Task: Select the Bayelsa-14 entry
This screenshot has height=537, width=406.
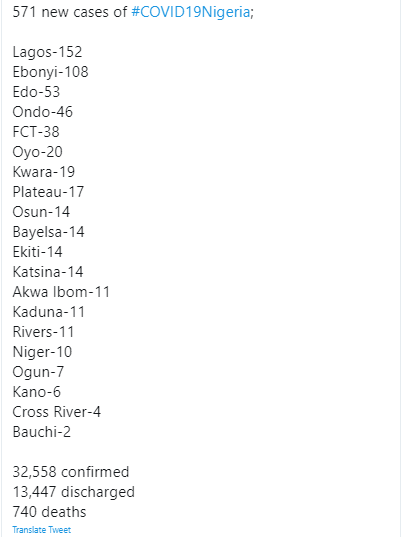Action: click(x=48, y=232)
